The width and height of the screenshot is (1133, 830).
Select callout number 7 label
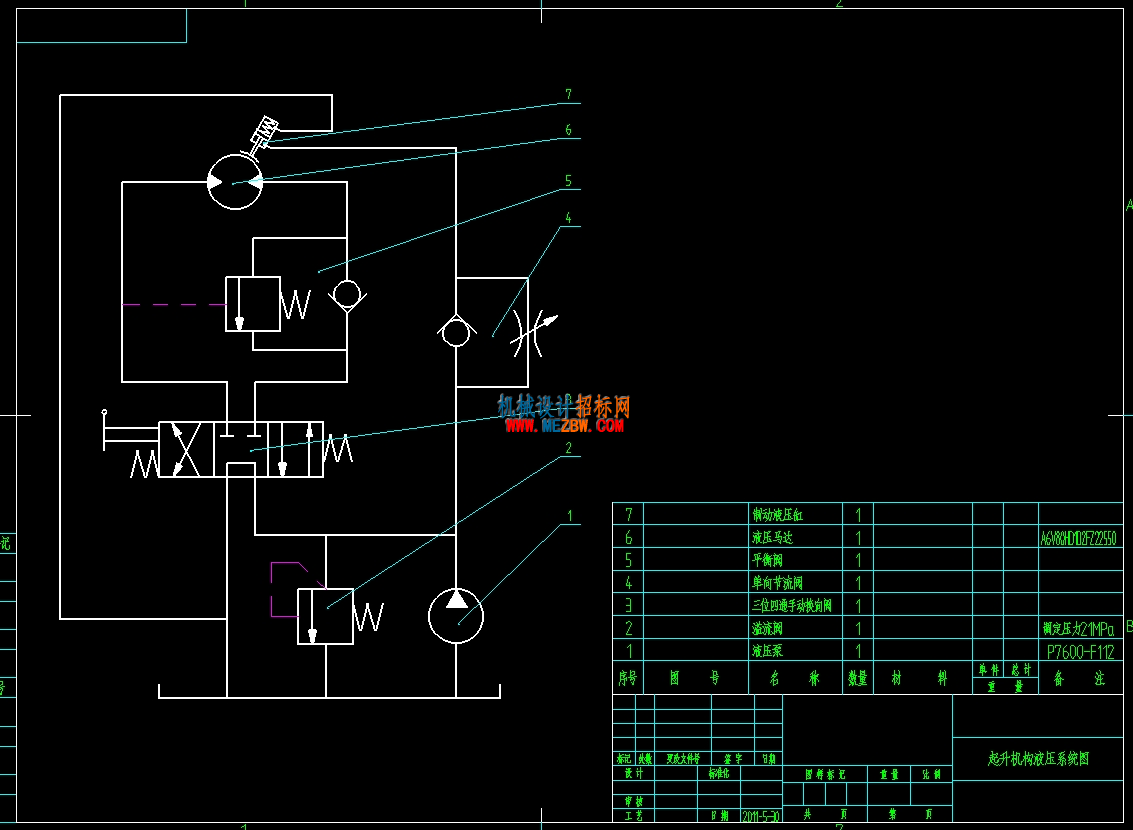pyautogui.click(x=569, y=95)
